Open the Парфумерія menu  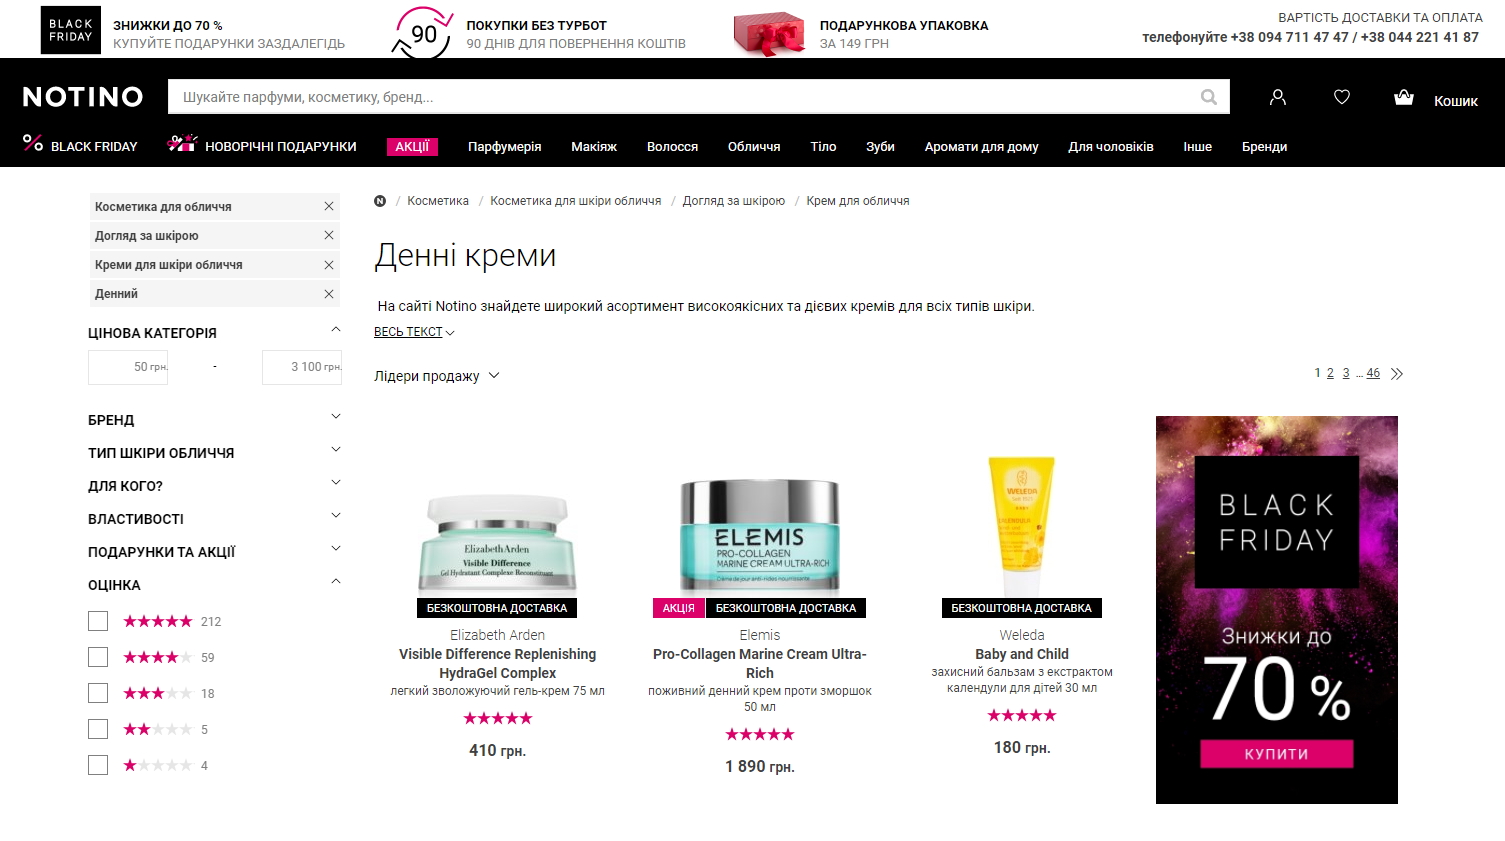click(x=505, y=146)
